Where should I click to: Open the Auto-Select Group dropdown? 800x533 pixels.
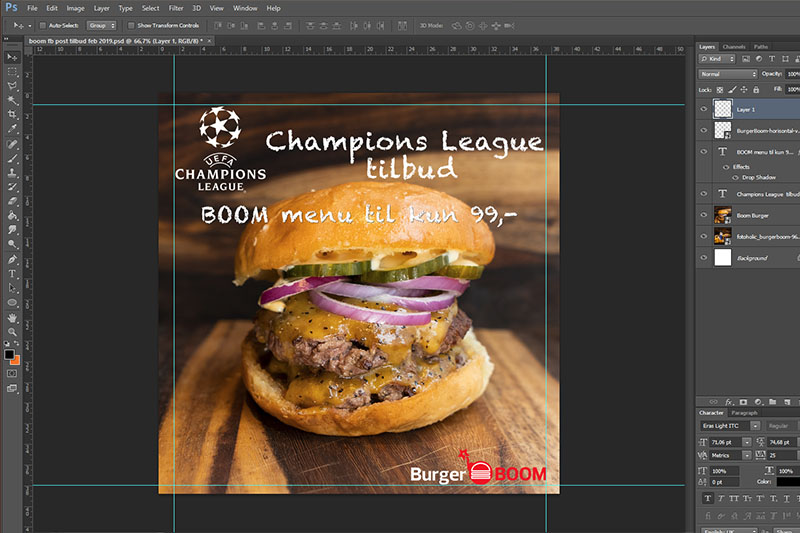click(102, 26)
